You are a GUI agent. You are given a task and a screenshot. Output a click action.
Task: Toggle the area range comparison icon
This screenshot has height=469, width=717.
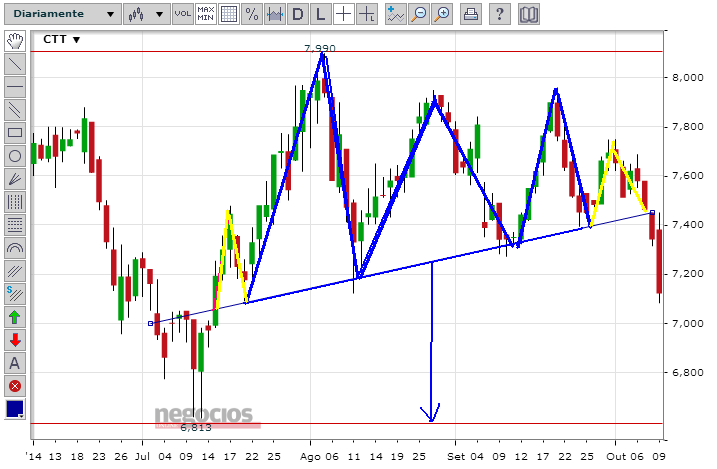coord(274,14)
